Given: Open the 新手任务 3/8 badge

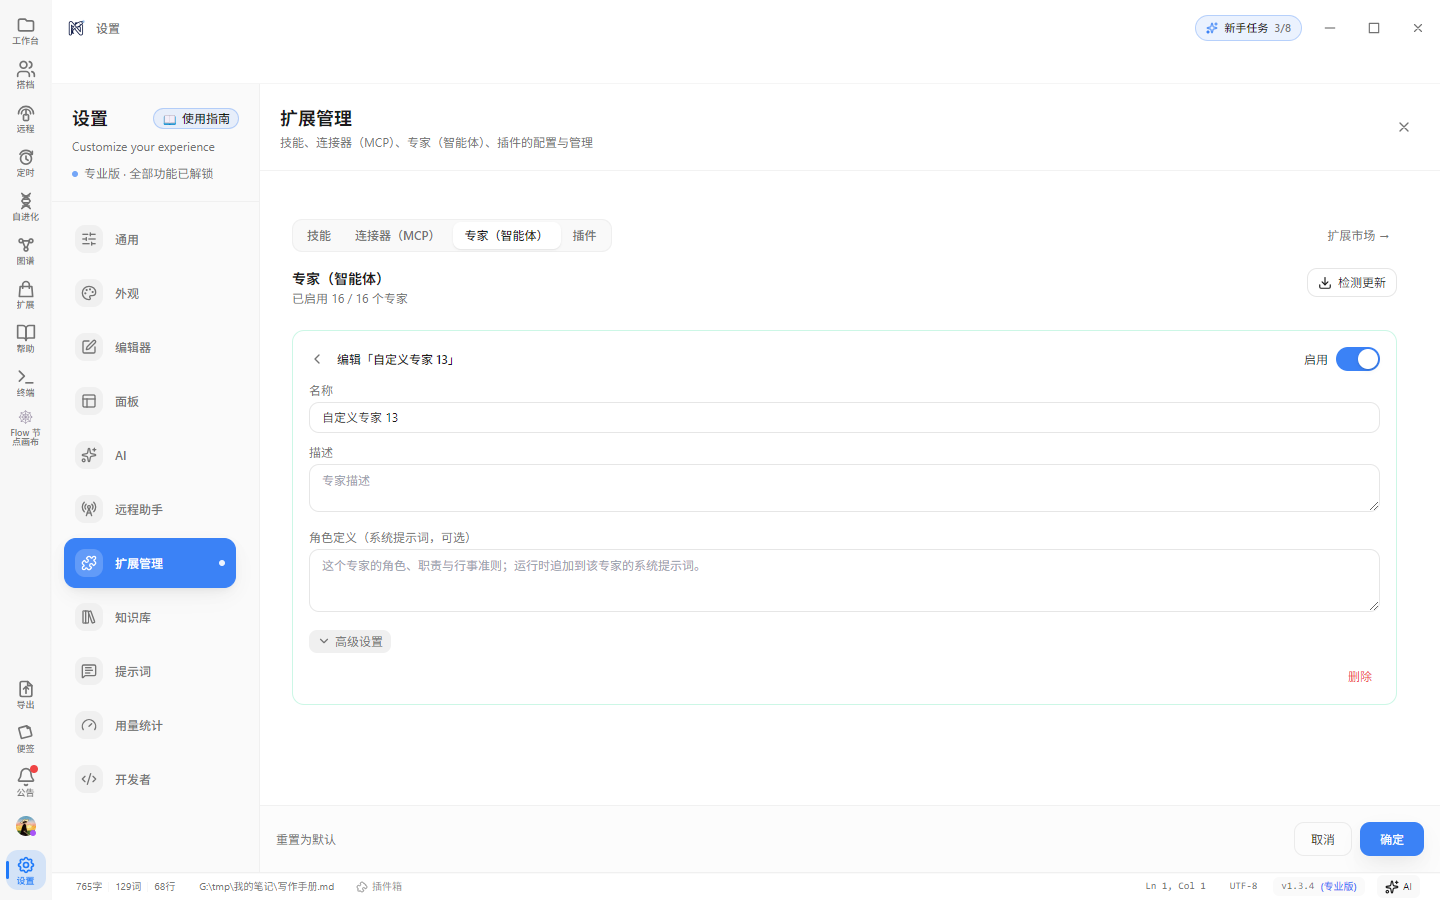Looking at the screenshot, I should tap(1248, 28).
